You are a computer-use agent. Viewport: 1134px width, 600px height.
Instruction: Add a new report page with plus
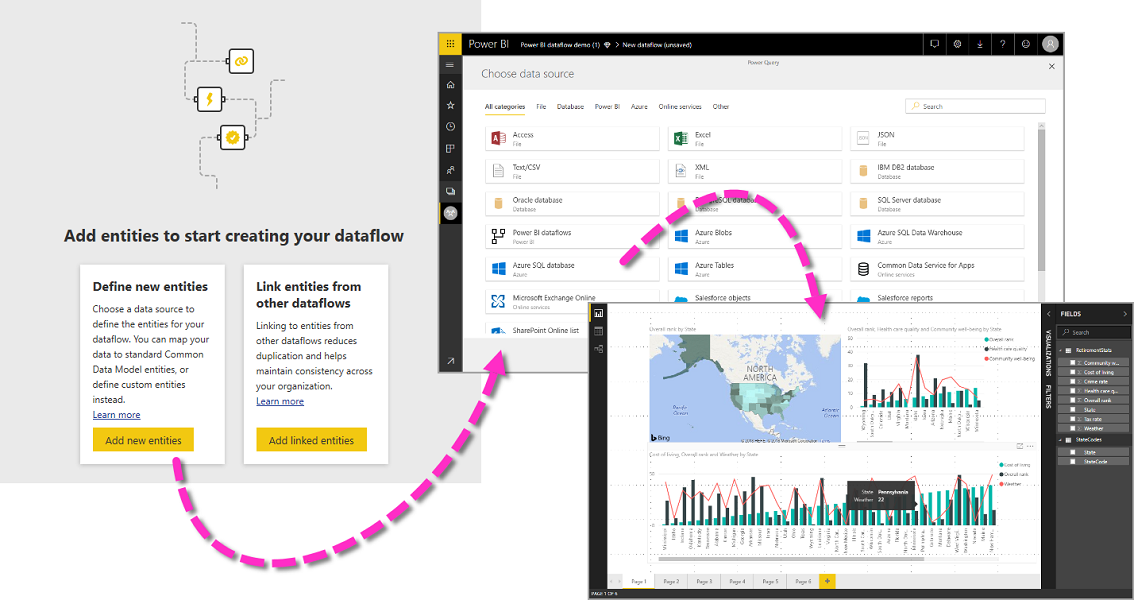pyautogui.click(x=827, y=581)
